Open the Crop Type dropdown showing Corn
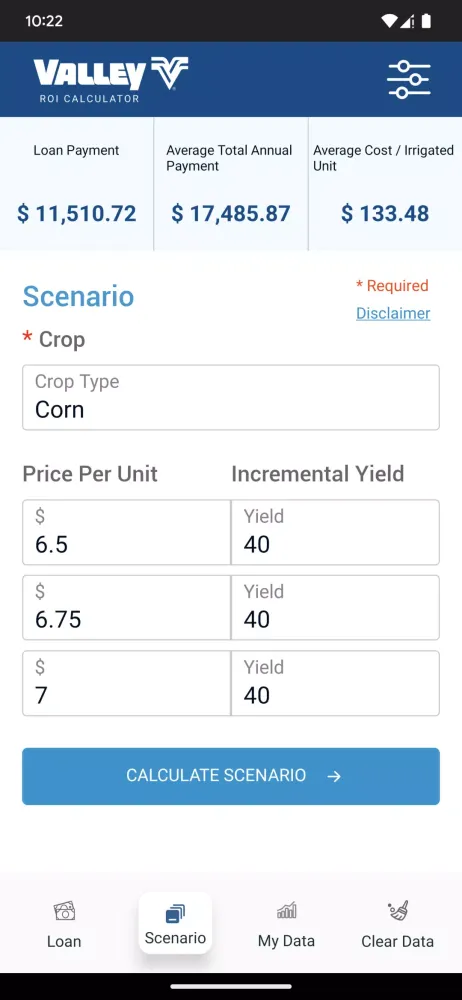This screenshot has width=462, height=1000. click(x=231, y=397)
